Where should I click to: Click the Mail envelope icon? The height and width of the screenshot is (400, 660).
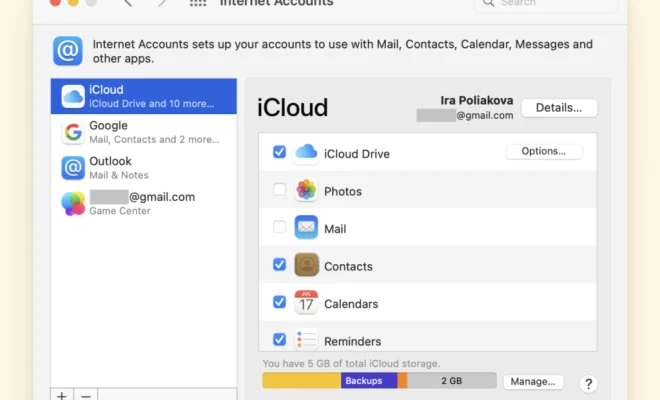click(x=306, y=227)
